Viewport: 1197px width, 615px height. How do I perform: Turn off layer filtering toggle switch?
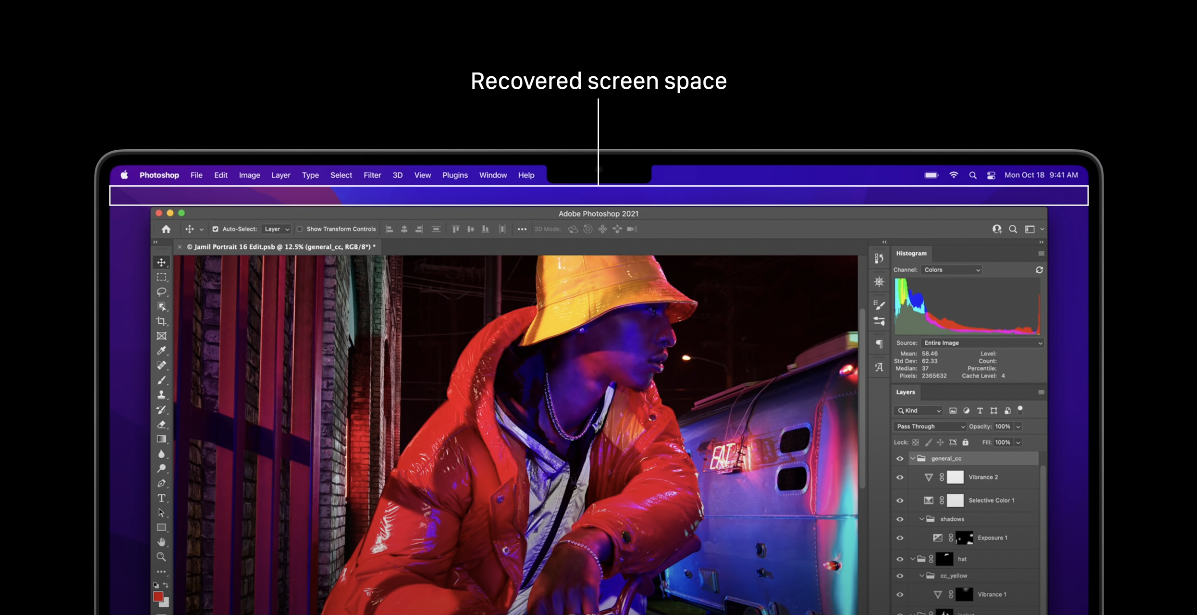point(1020,410)
